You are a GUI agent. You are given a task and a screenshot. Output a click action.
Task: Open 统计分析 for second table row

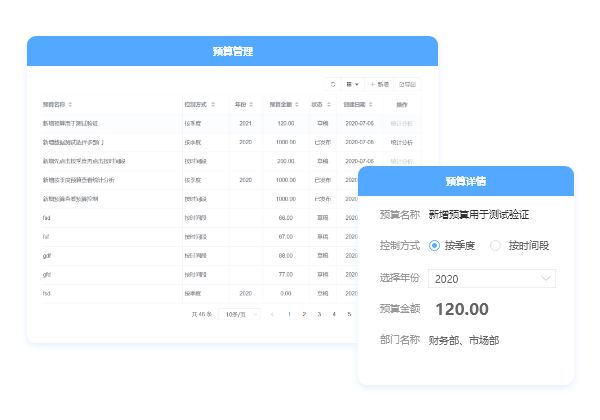(x=402, y=142)
